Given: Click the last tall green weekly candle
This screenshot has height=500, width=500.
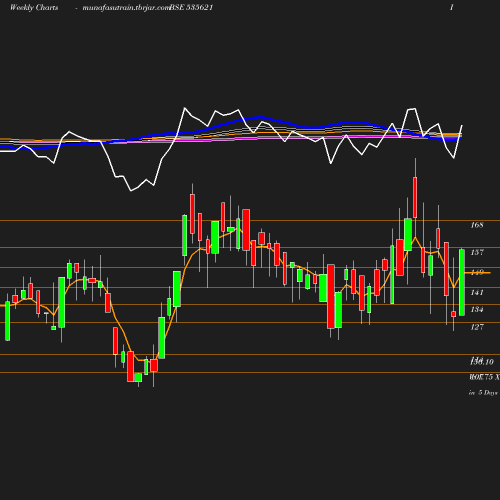Looking at the screenshot, I should tap(462, 282).
